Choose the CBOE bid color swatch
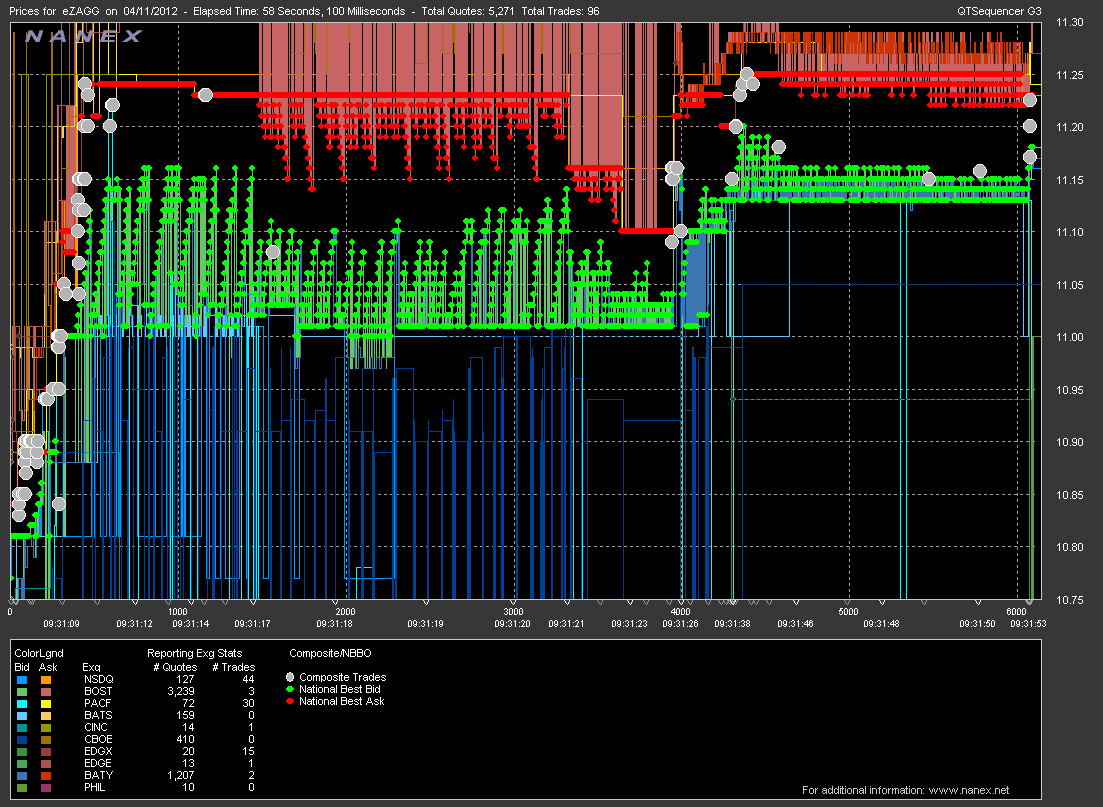This screenshot has height=807, width=1103. [x=22, y=739]
